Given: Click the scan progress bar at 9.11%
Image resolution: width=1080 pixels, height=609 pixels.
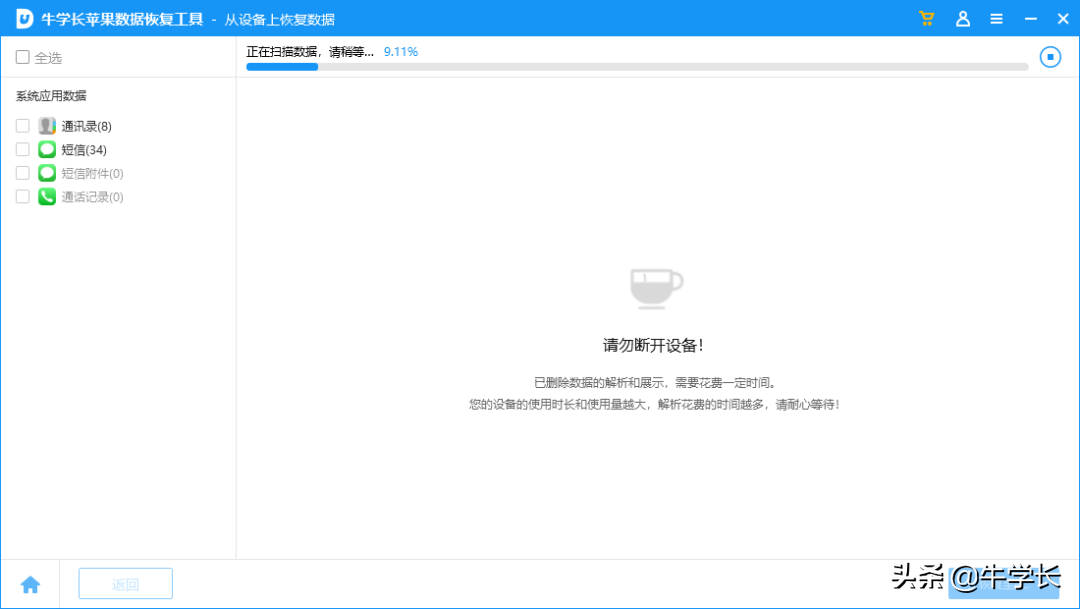Looking at the screenshot, I should point(637,66).
